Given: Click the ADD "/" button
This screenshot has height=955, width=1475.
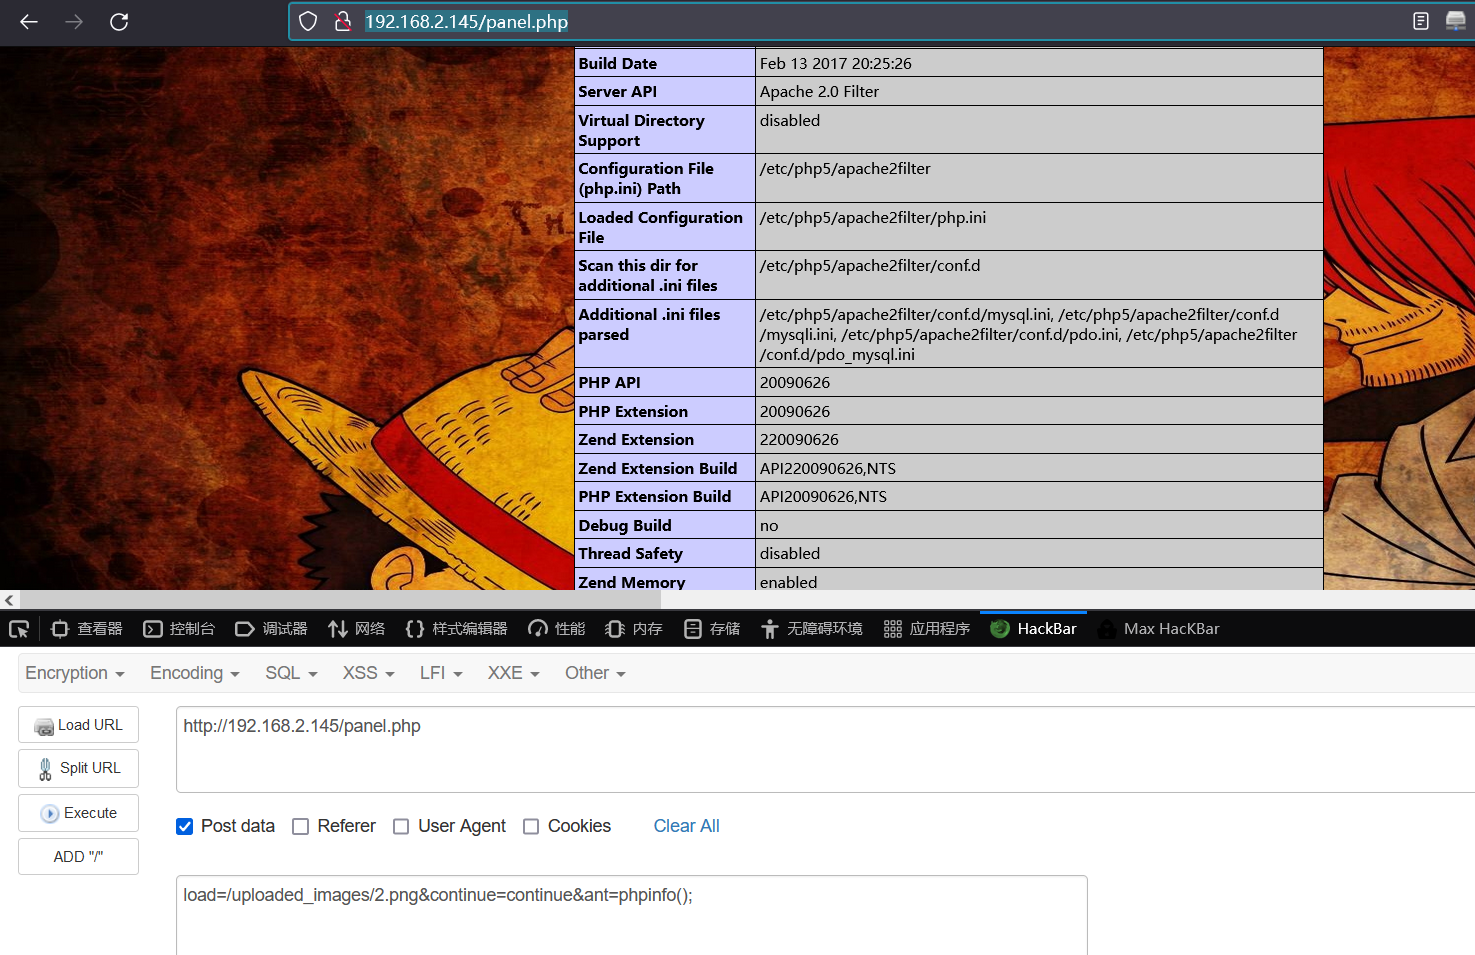Looking at the screenshot, I should point(78,857).
